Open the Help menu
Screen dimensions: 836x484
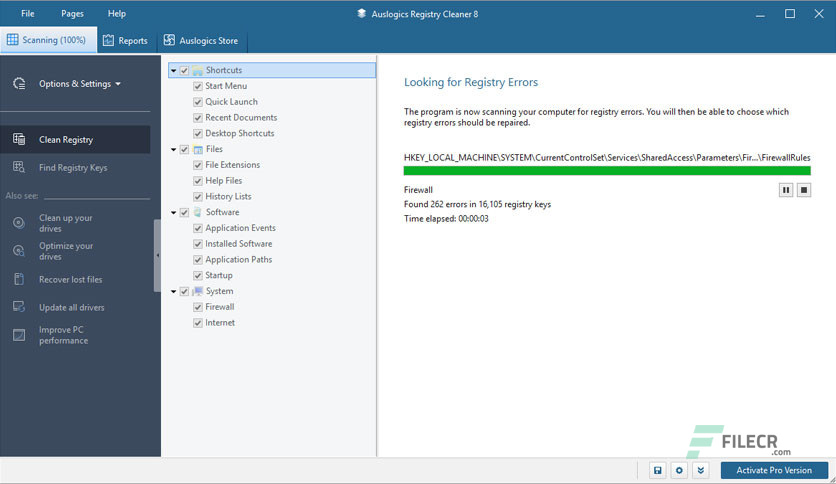(117, 13)
